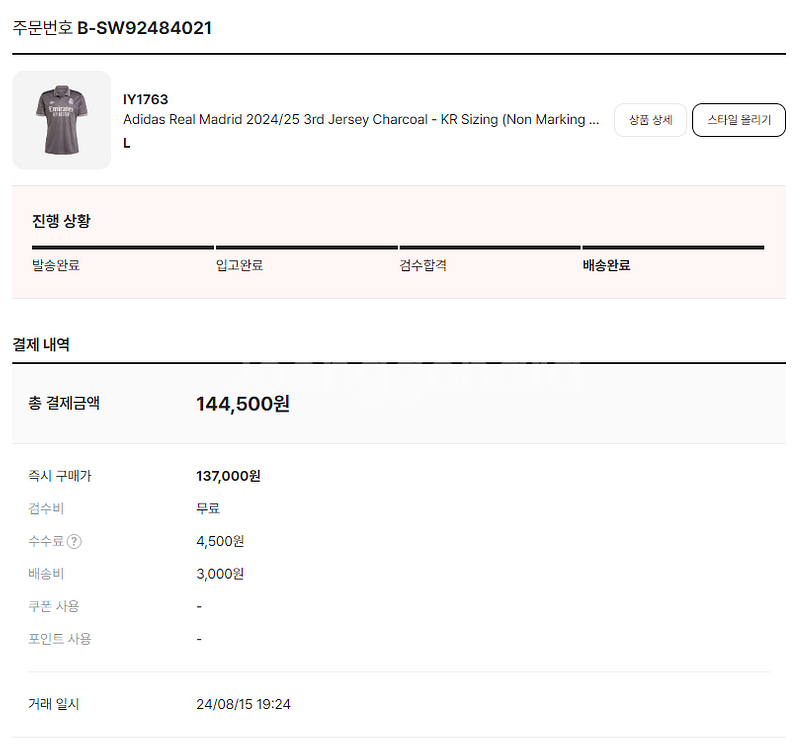Select the 배송완료 progress step

606,265
